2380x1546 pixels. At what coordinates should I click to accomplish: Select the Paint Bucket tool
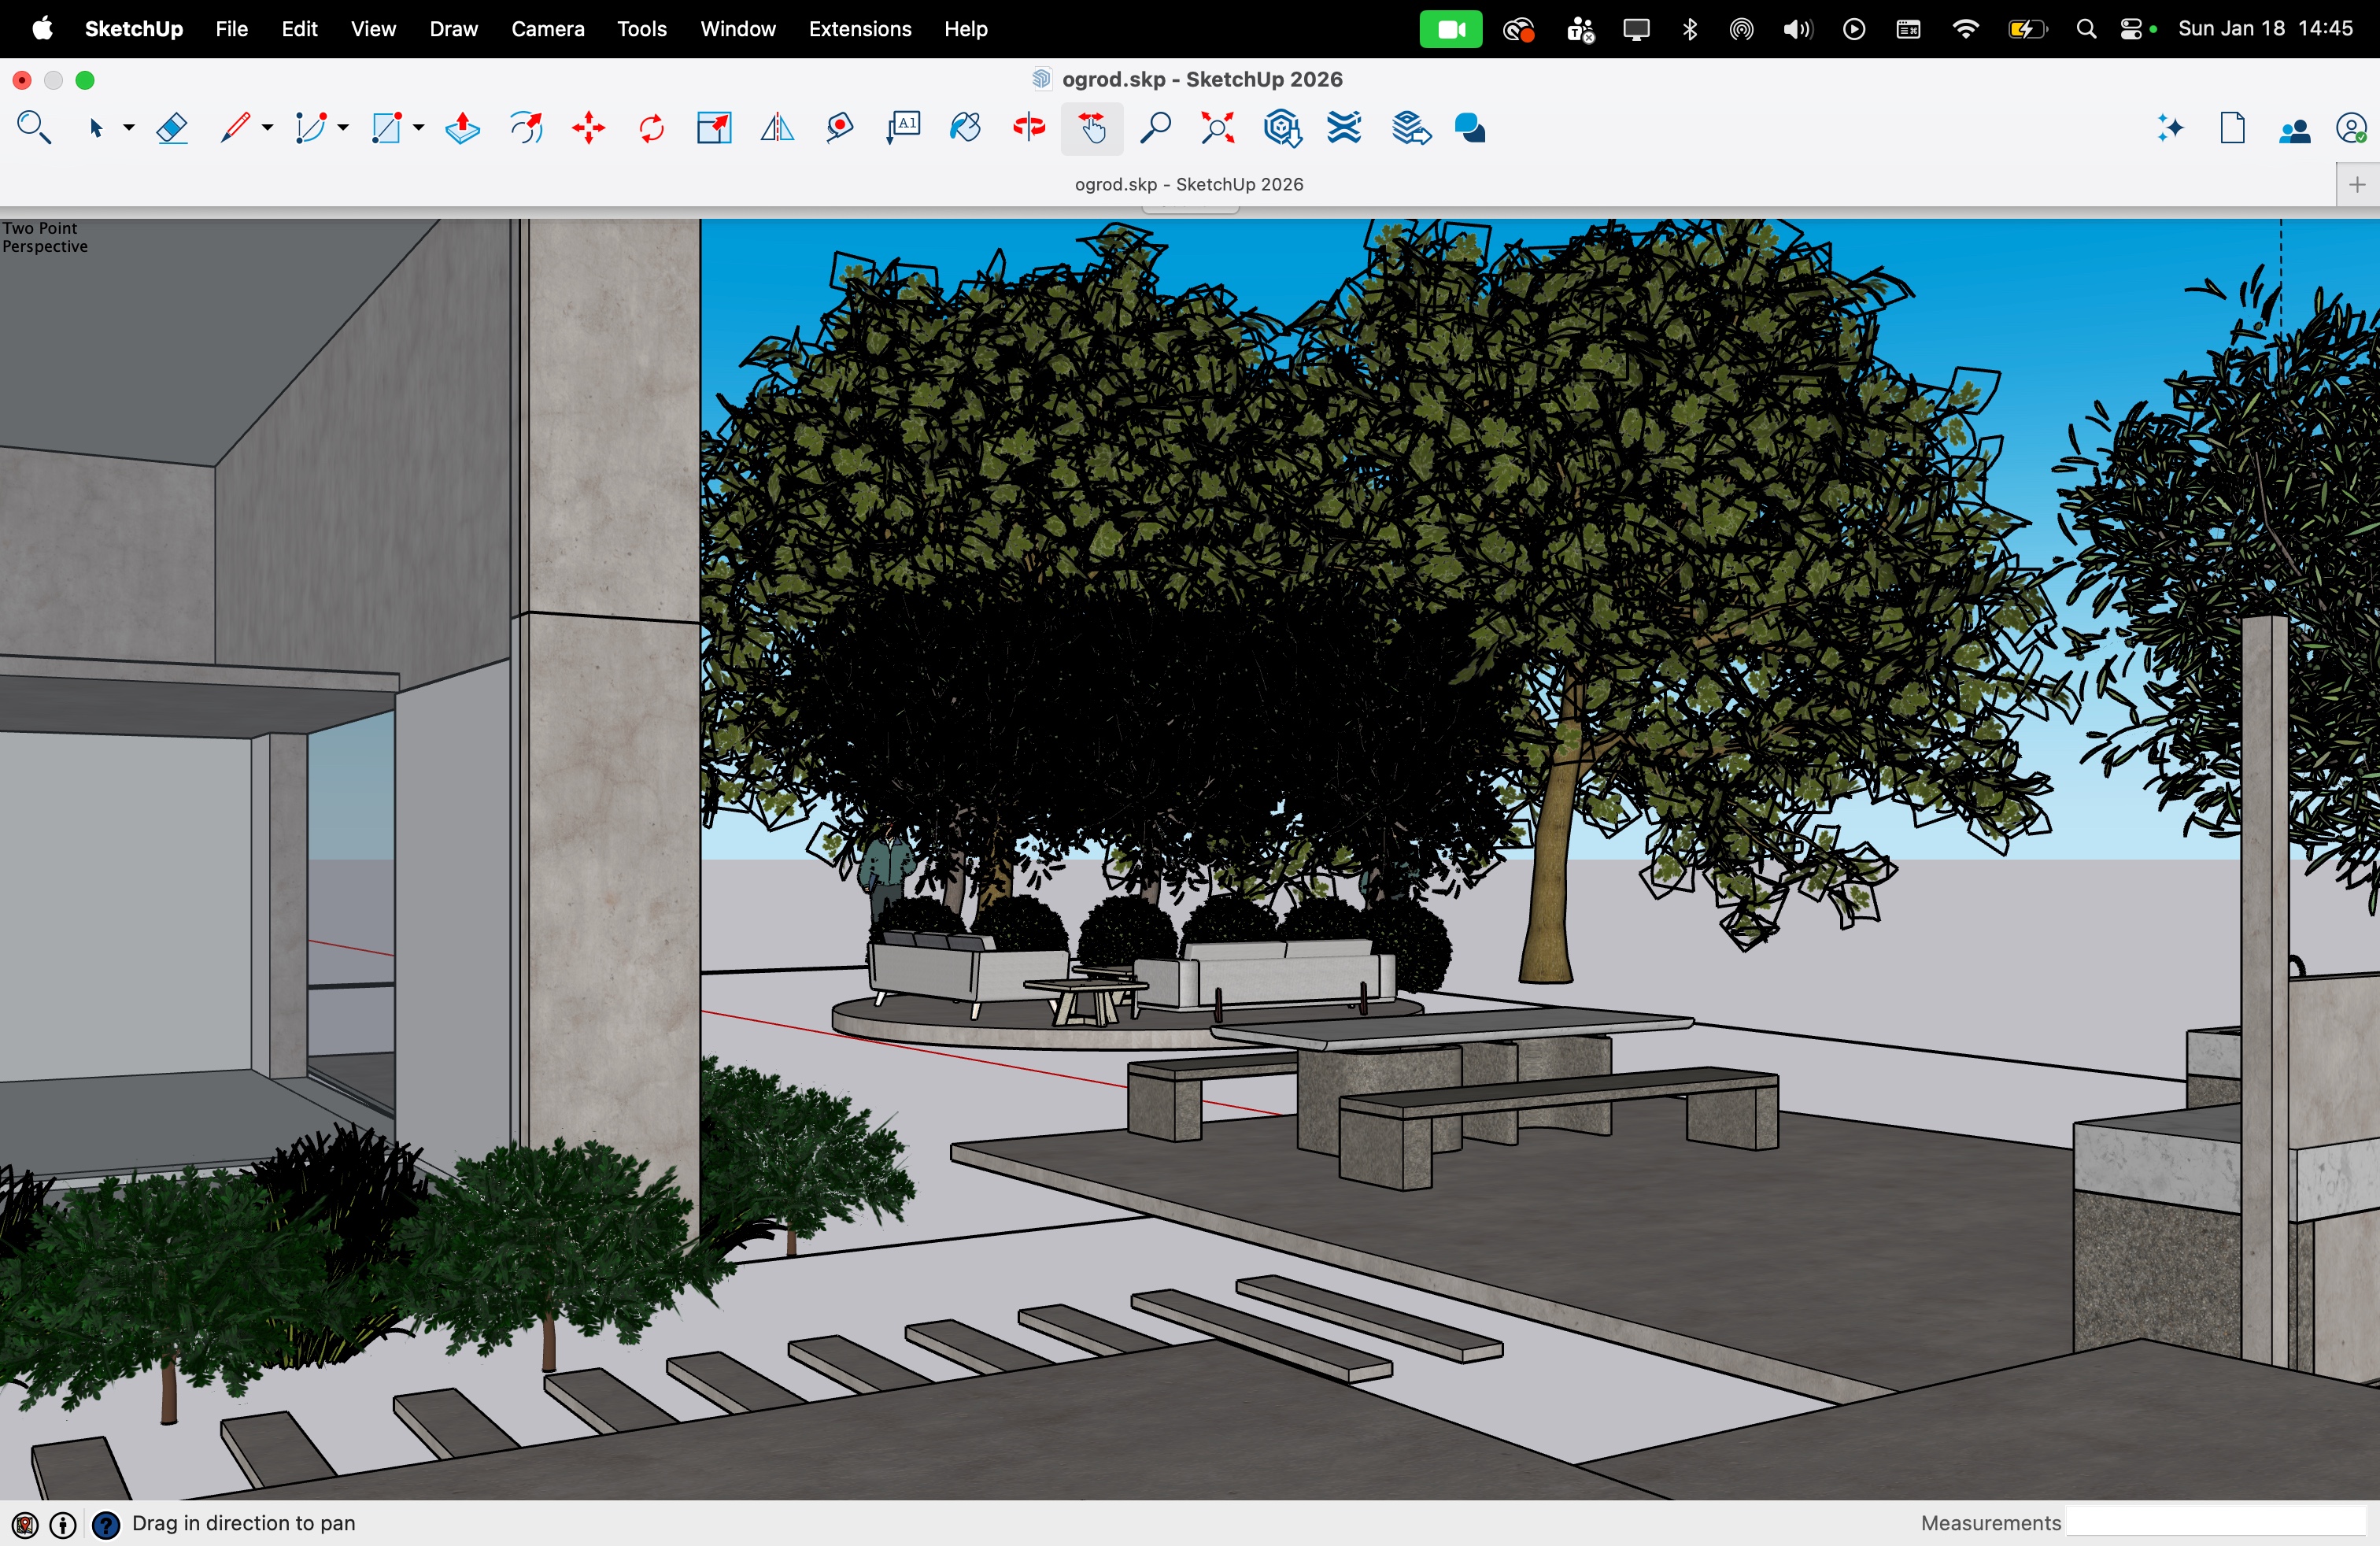coord(965,129)
